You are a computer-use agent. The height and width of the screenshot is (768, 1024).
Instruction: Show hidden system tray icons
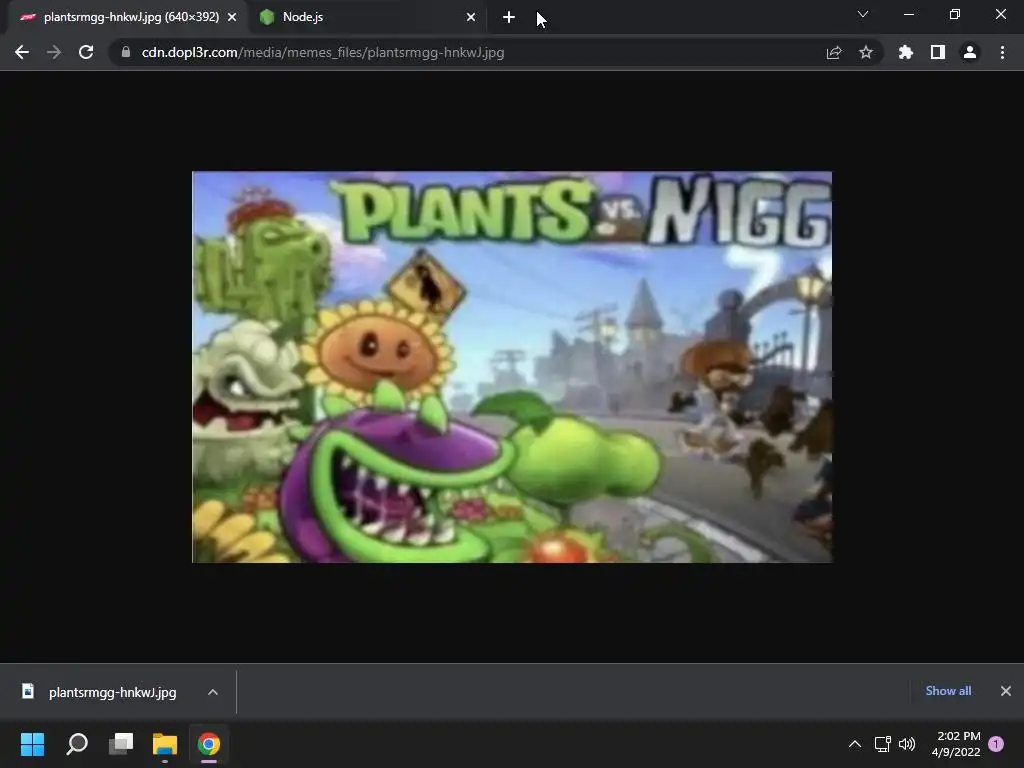855,744
